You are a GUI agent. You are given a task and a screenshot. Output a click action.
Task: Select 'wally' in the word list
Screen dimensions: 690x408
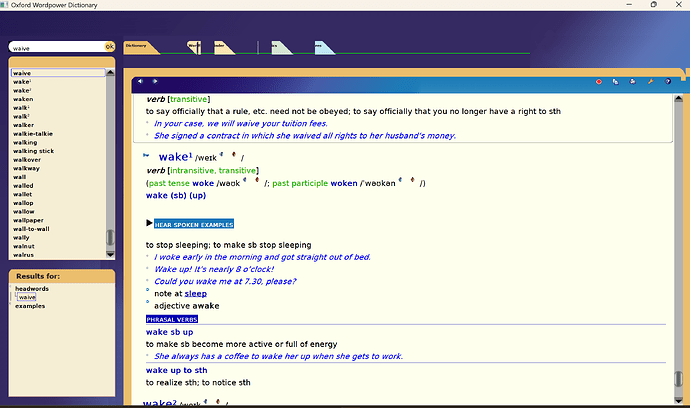coord(21,238)
